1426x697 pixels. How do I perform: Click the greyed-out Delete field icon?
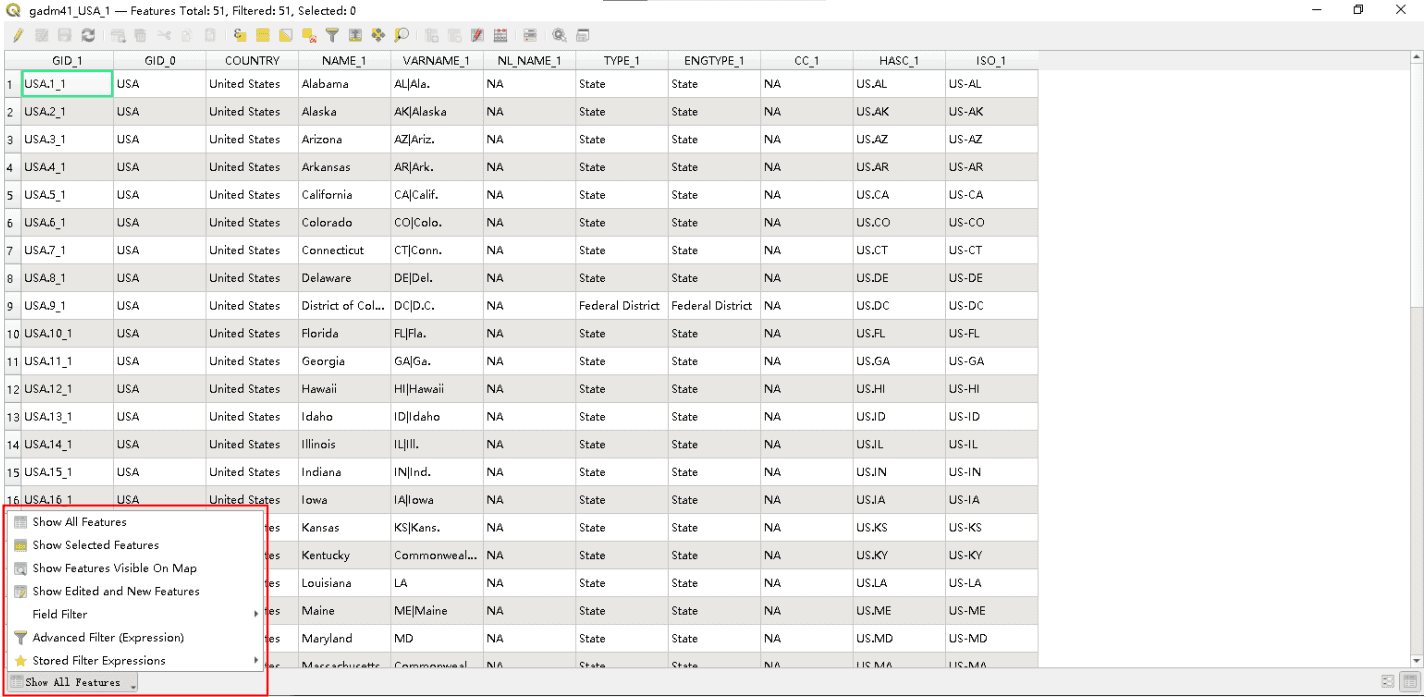(454, 35)
